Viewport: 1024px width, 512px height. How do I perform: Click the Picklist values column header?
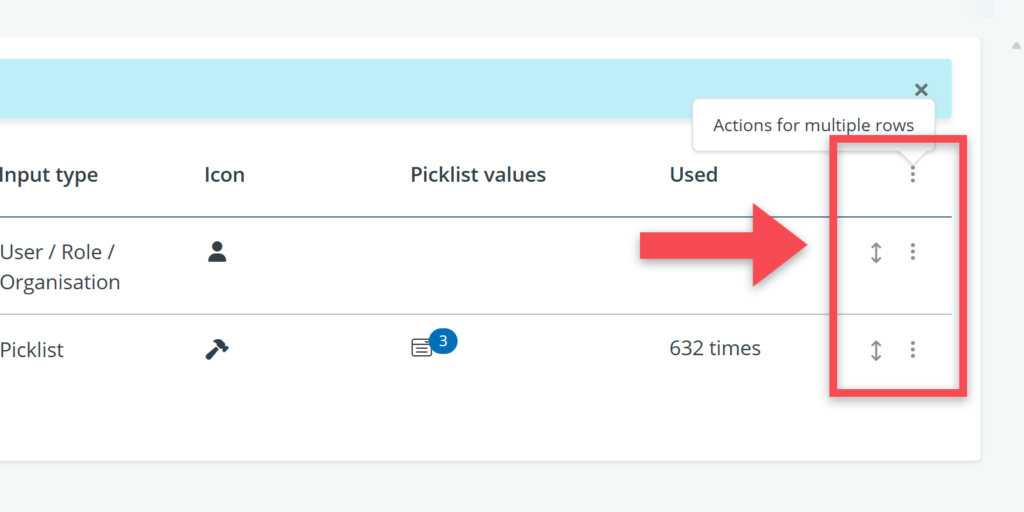pos(478,175)
